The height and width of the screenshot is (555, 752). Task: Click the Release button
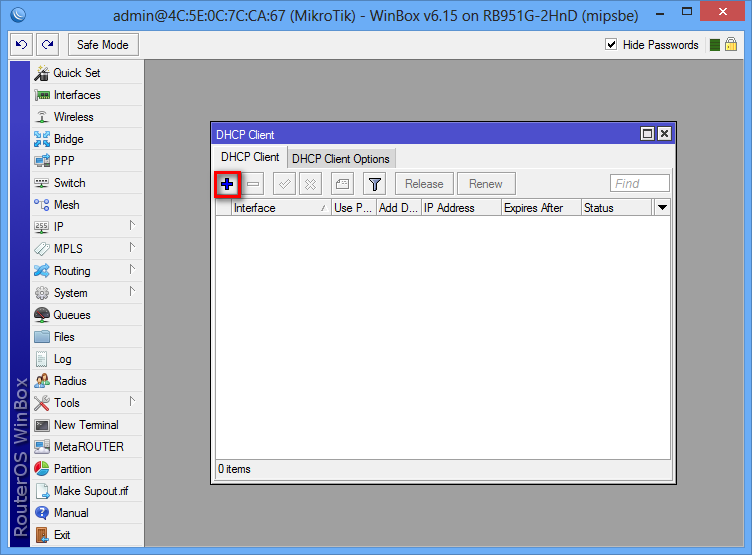pos(424,184)
